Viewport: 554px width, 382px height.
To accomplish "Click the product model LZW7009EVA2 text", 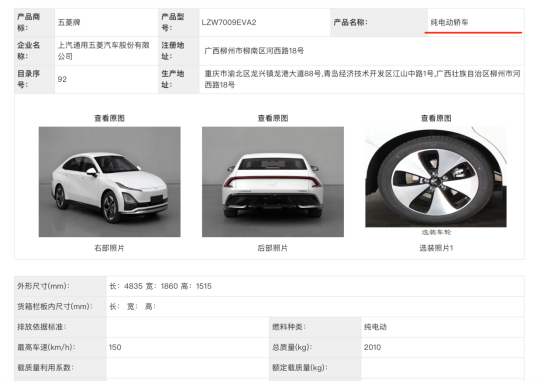I will click(229, 22).
